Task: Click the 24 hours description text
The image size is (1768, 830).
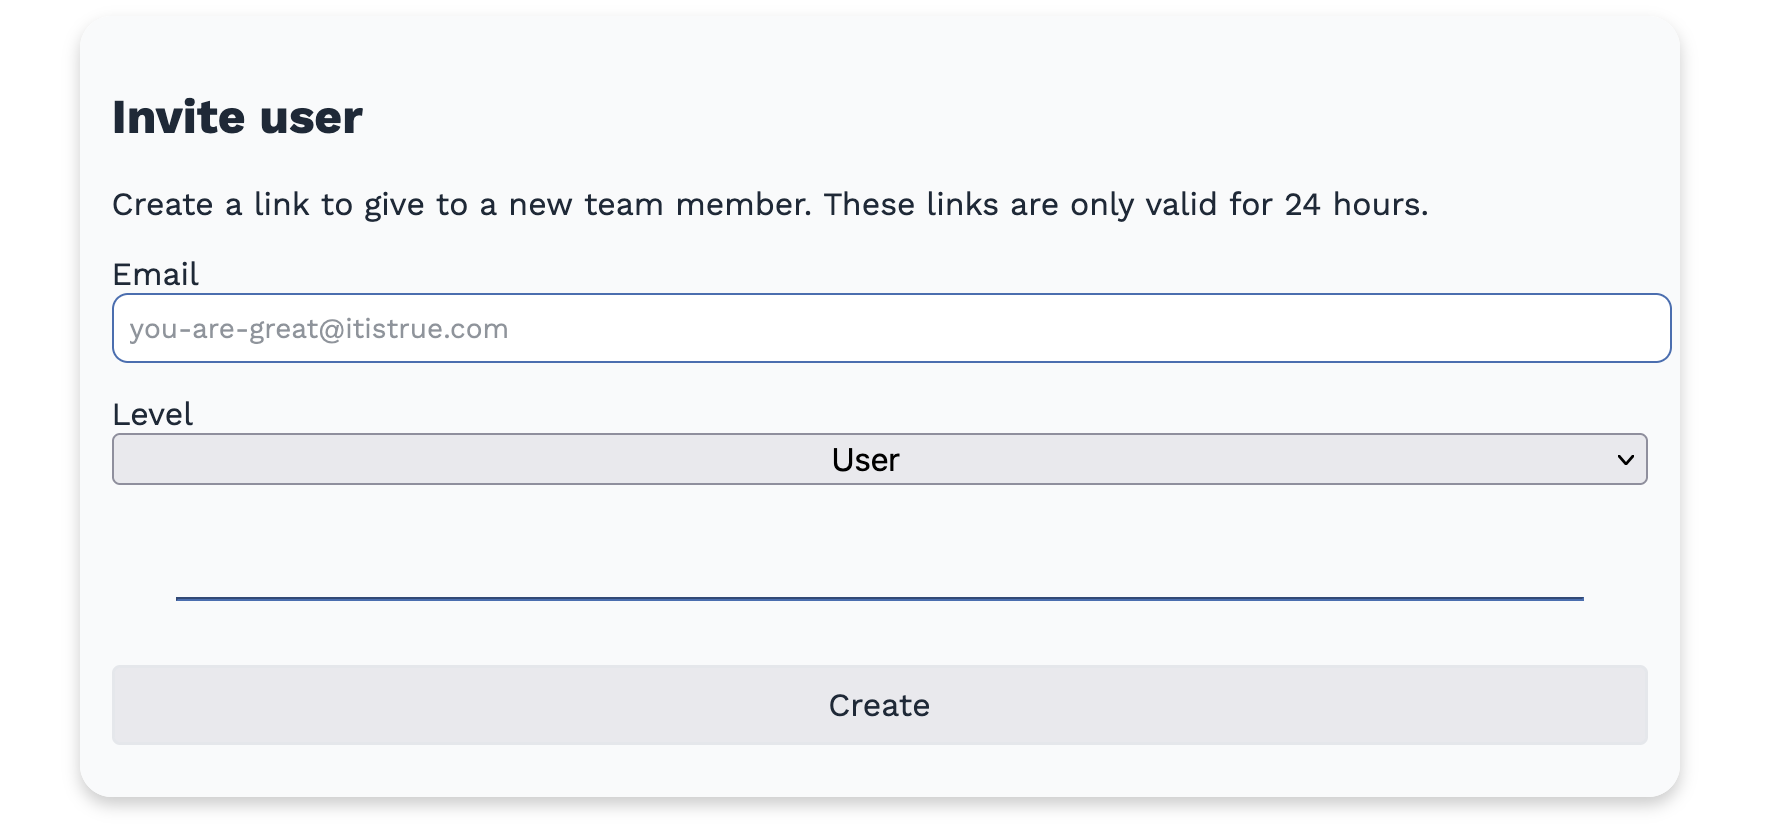Action: (x=770, y=204)
